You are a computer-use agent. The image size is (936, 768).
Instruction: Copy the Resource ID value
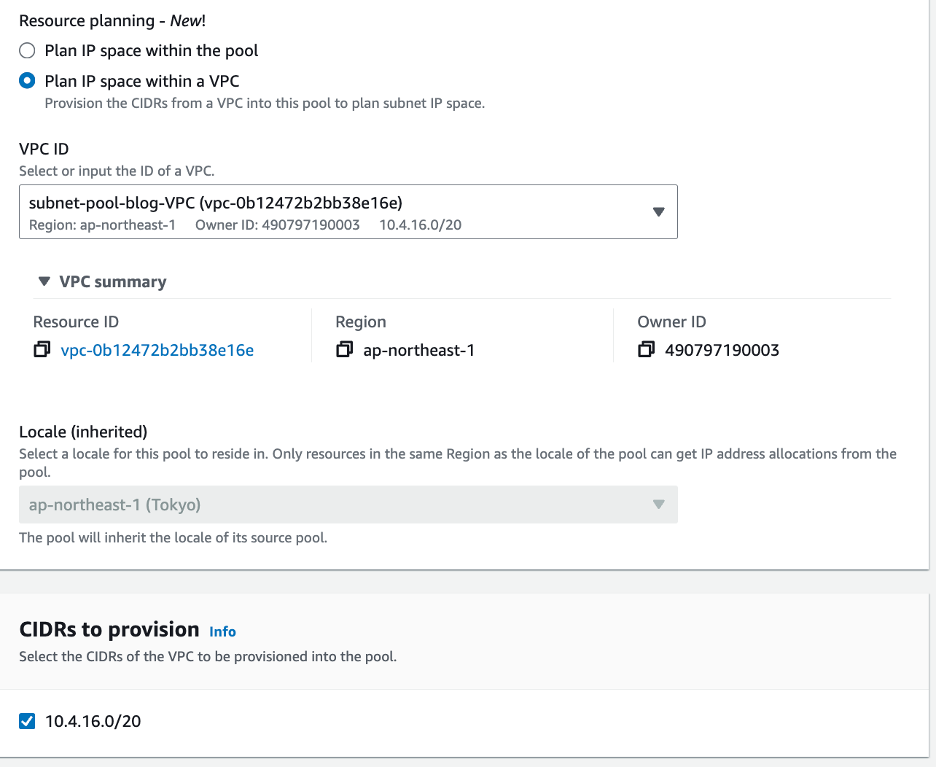(x=42, y=350)
